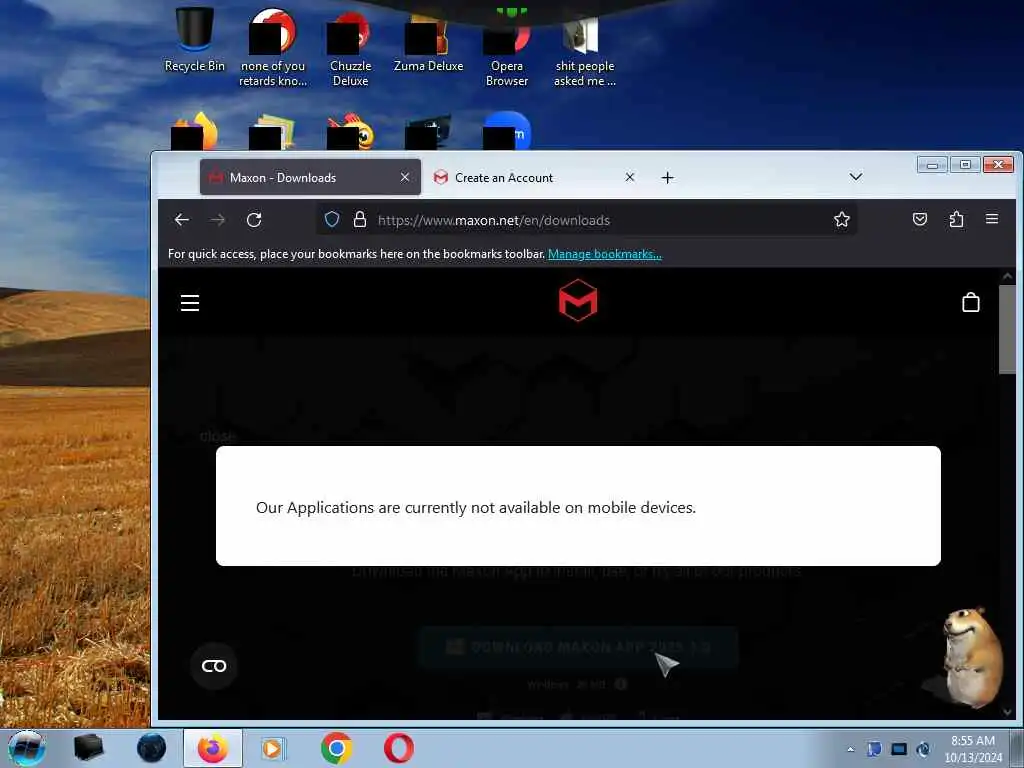Open the Save to Pocket button
Image resolution: width=1024 pixels, height=768 pixels.
coord(920,219)
